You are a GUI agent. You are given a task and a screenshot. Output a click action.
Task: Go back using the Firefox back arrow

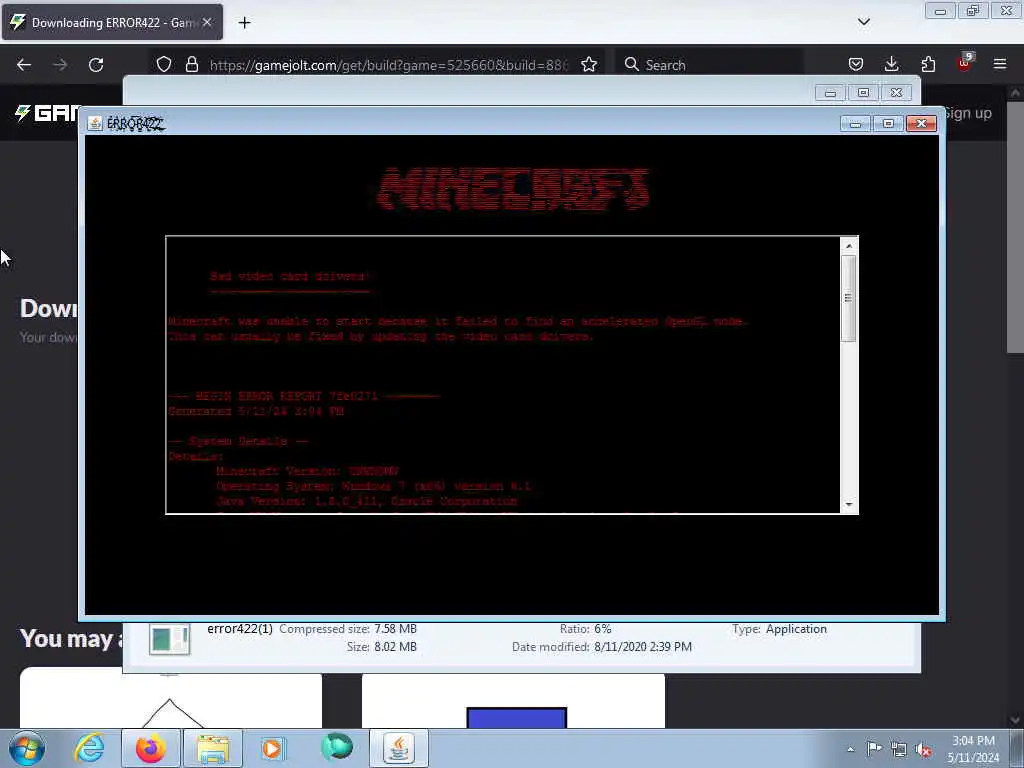click(x=24, y=65)
